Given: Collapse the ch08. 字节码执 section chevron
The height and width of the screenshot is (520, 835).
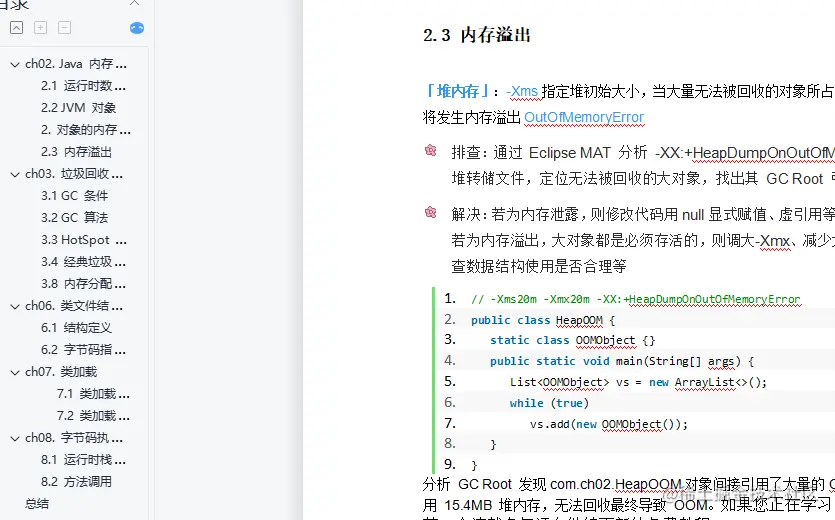Looking at the screenshot, I should coord(15,438).
